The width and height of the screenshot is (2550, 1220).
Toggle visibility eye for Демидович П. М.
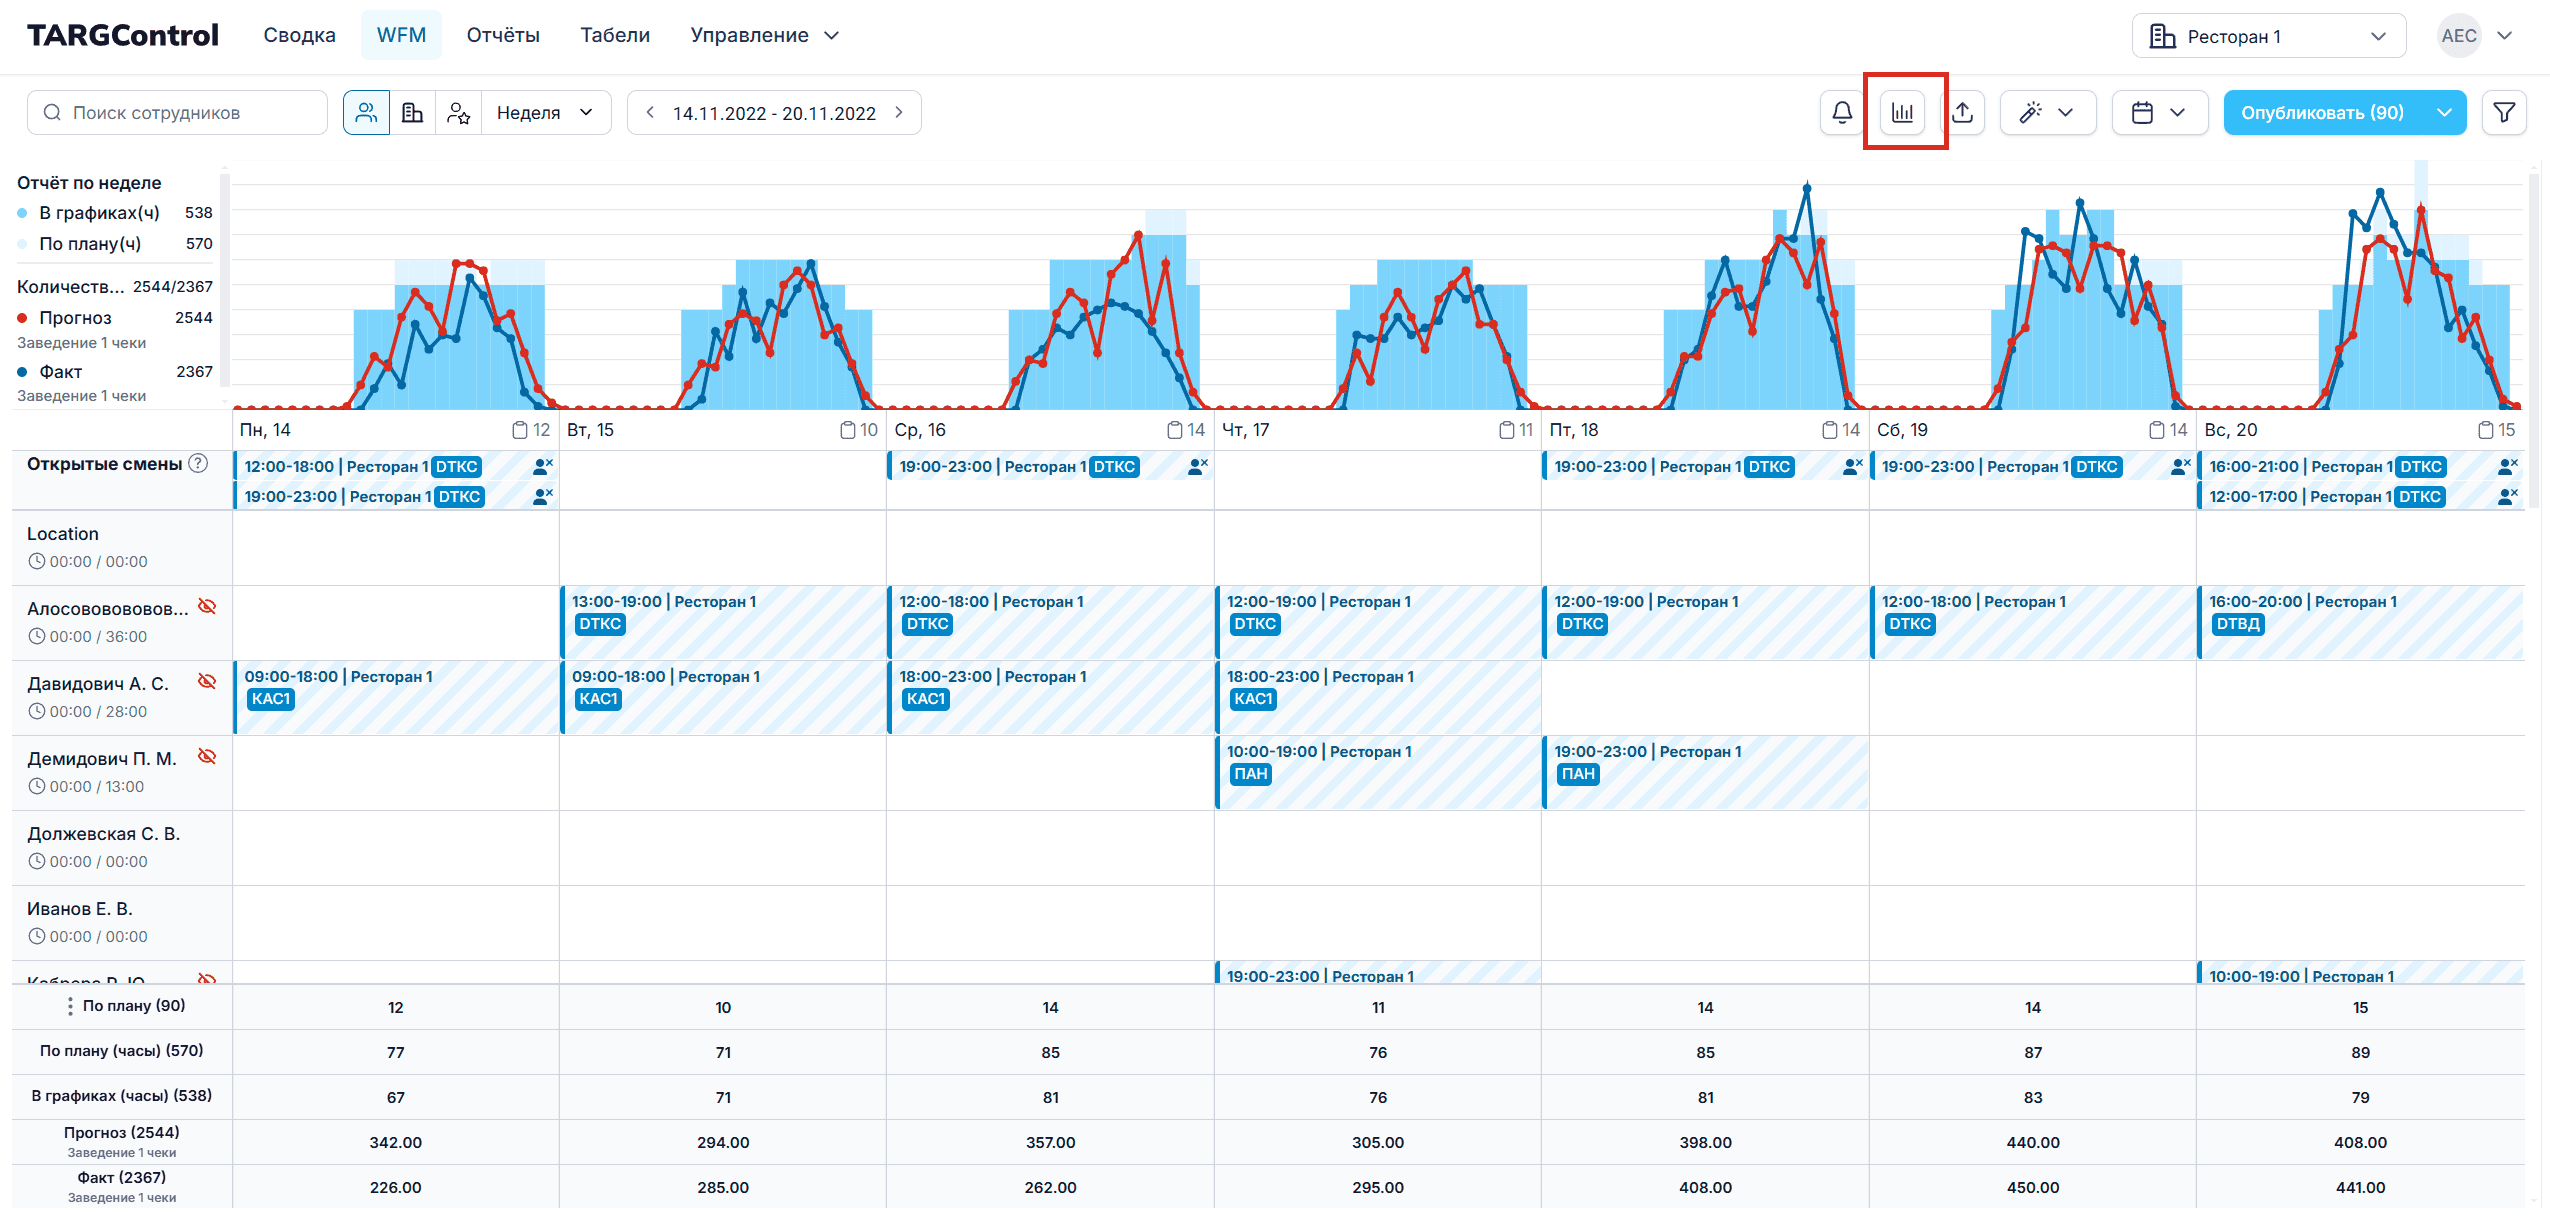pyautogui.click(x=207, y=757)
